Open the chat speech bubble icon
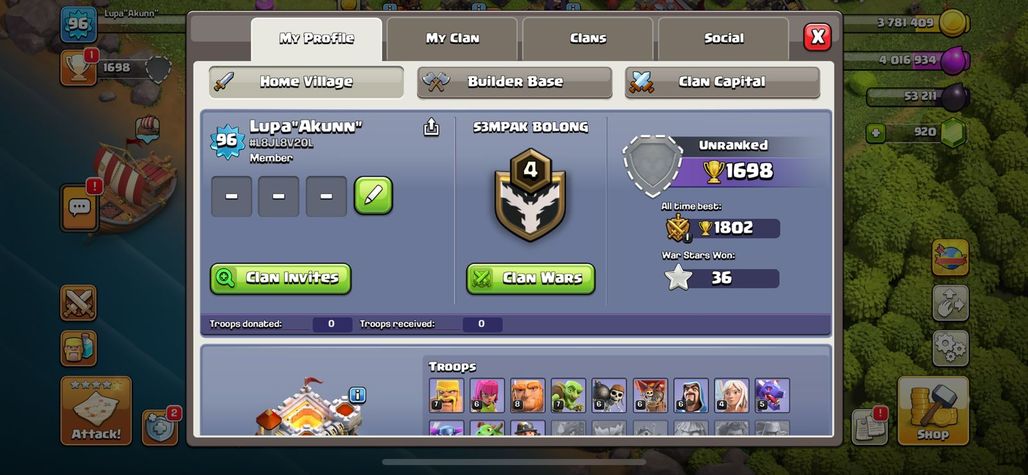Image resolution: width=1028 pixels, height=475 pixels. pyautogui.click(x=79, y=208)
